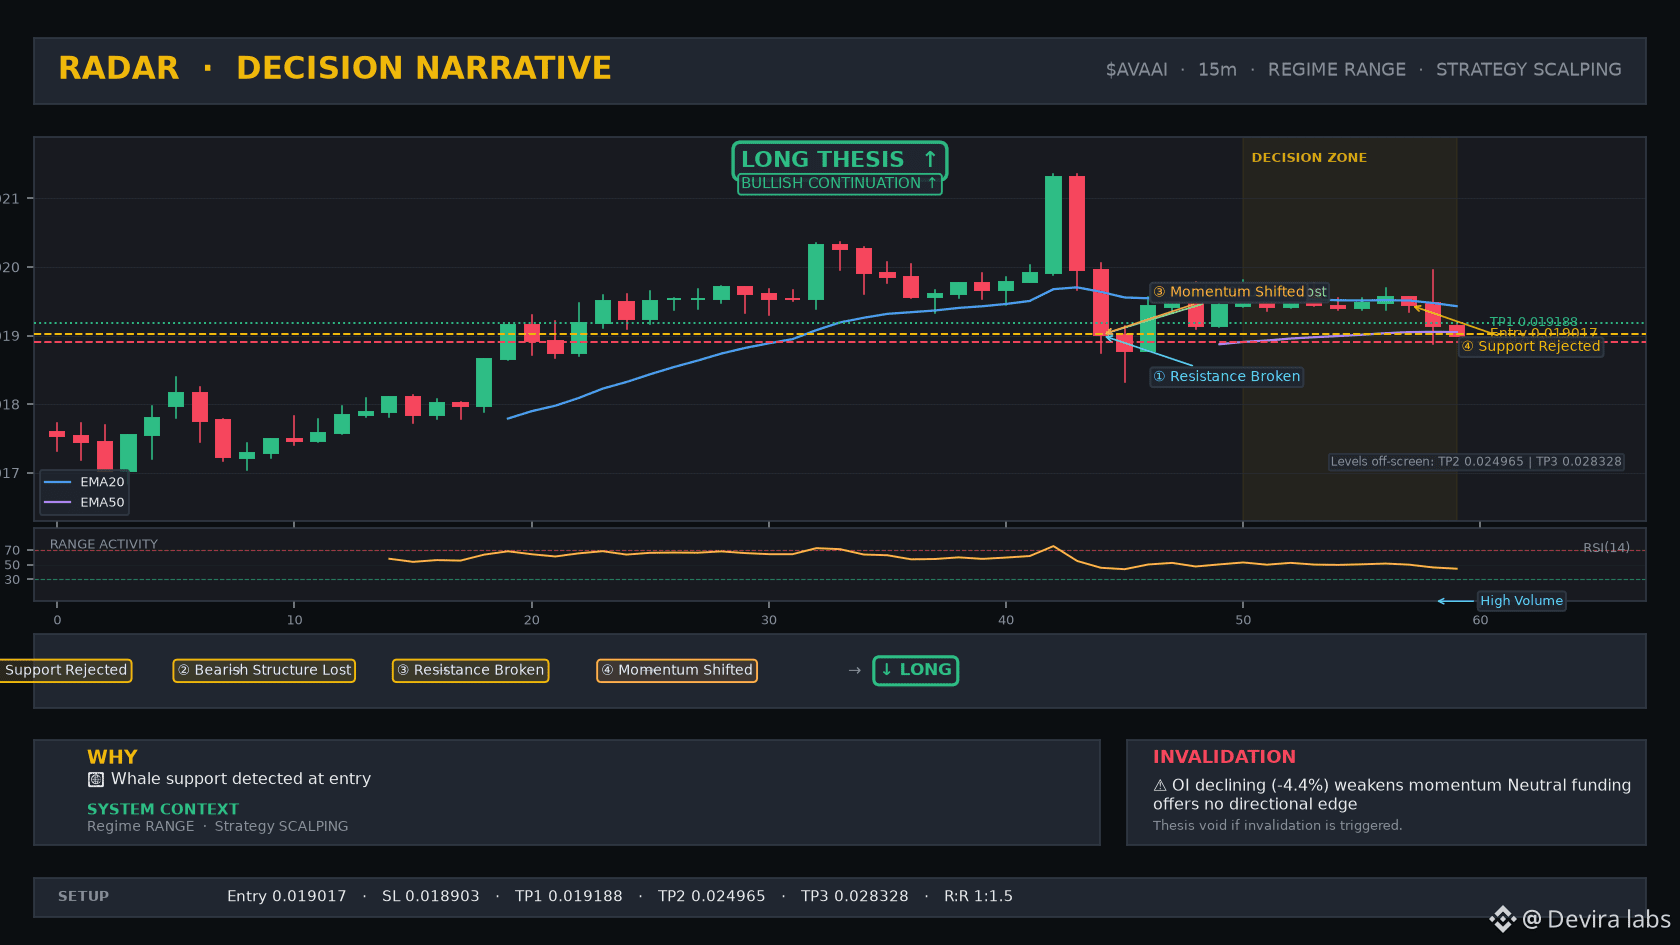
Task: Click the TP1 0.019188 level label on the chart
Action: point(1533,322)
